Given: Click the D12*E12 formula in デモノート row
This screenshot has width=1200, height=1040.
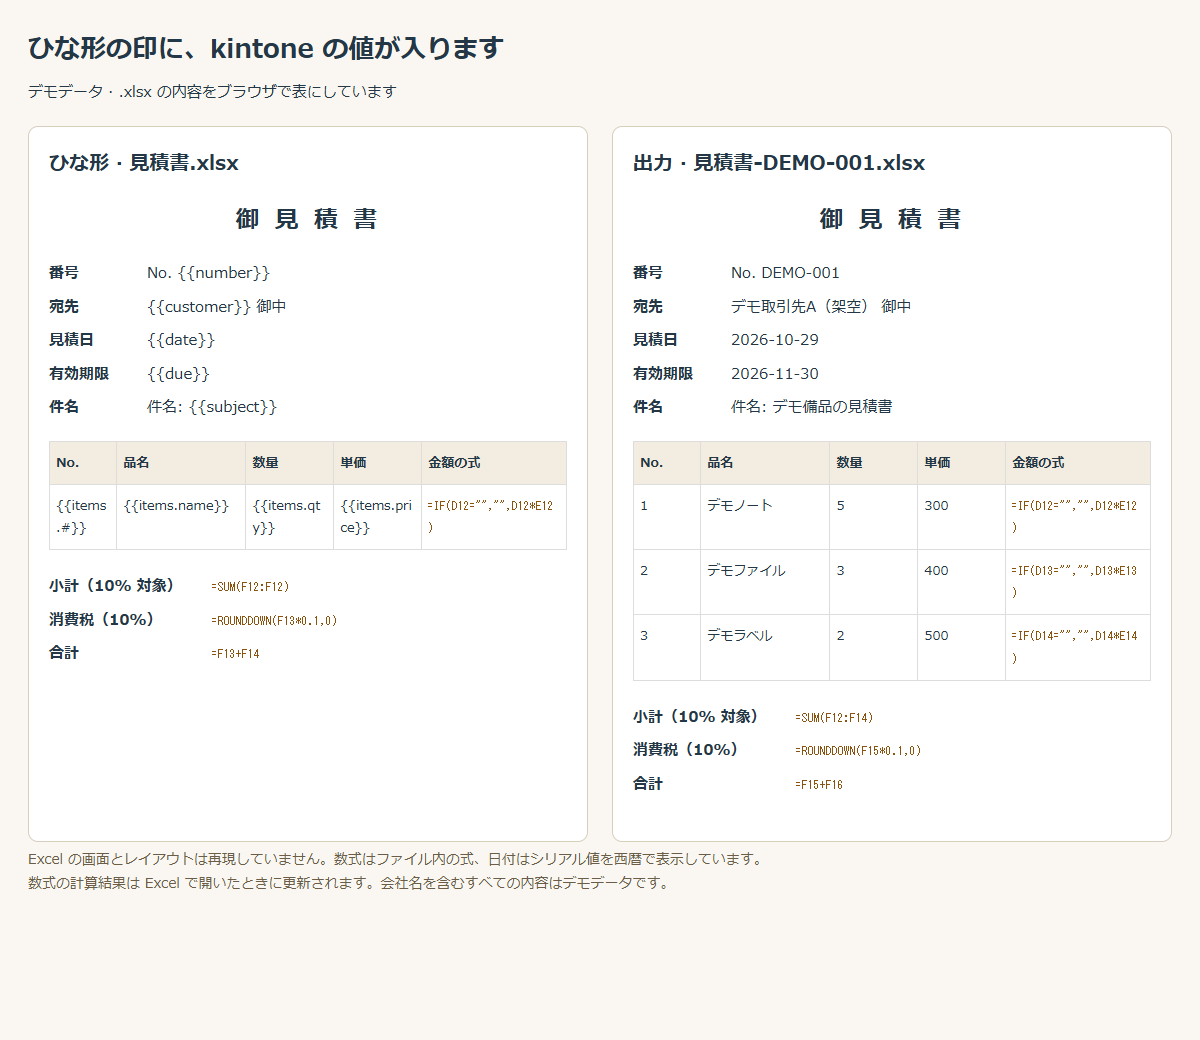Looking at the screenshot, I should [1078, 517].
